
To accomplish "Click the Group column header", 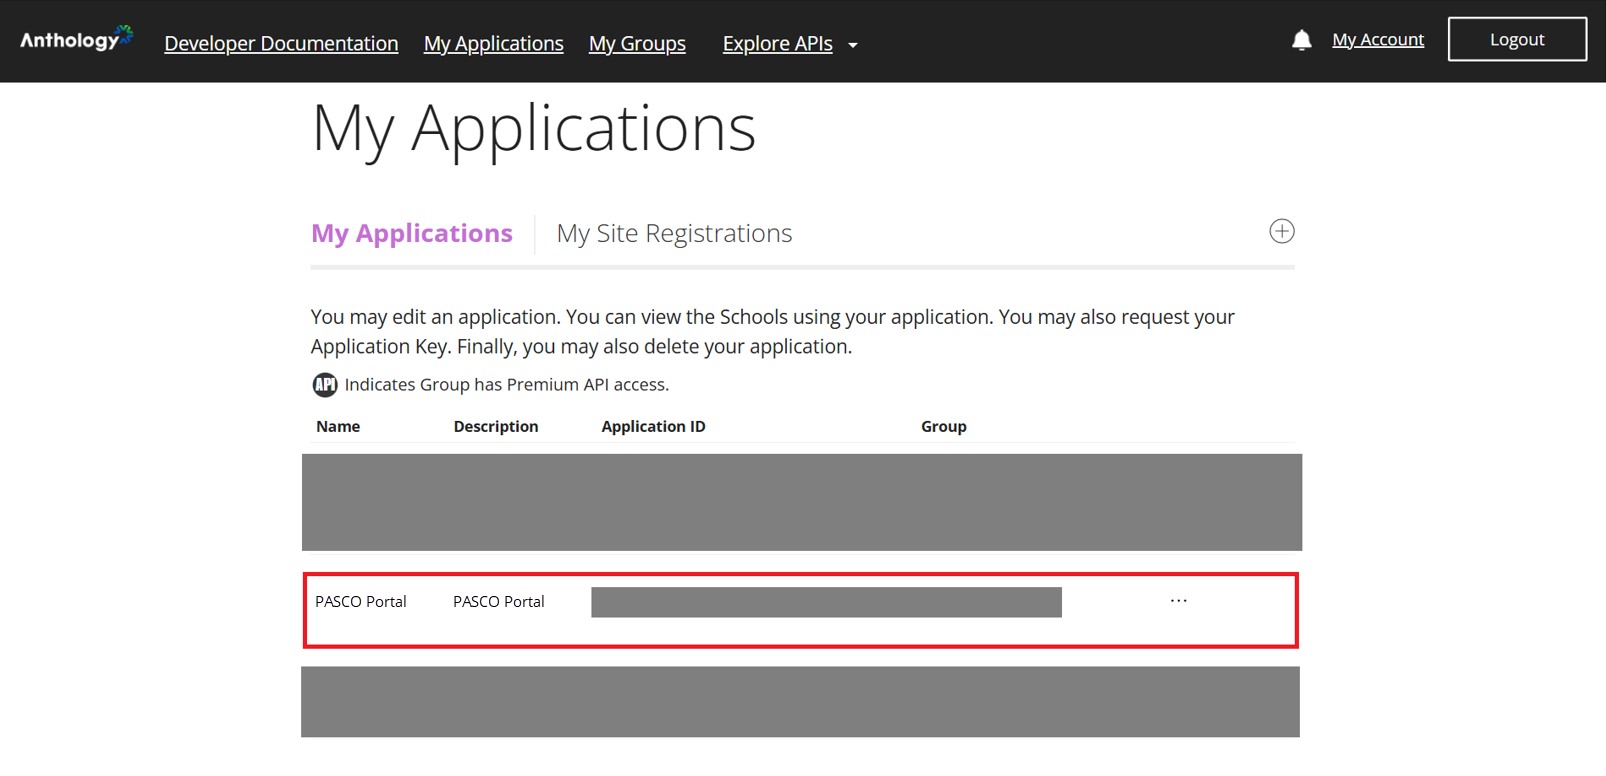I will click(943, 426).
